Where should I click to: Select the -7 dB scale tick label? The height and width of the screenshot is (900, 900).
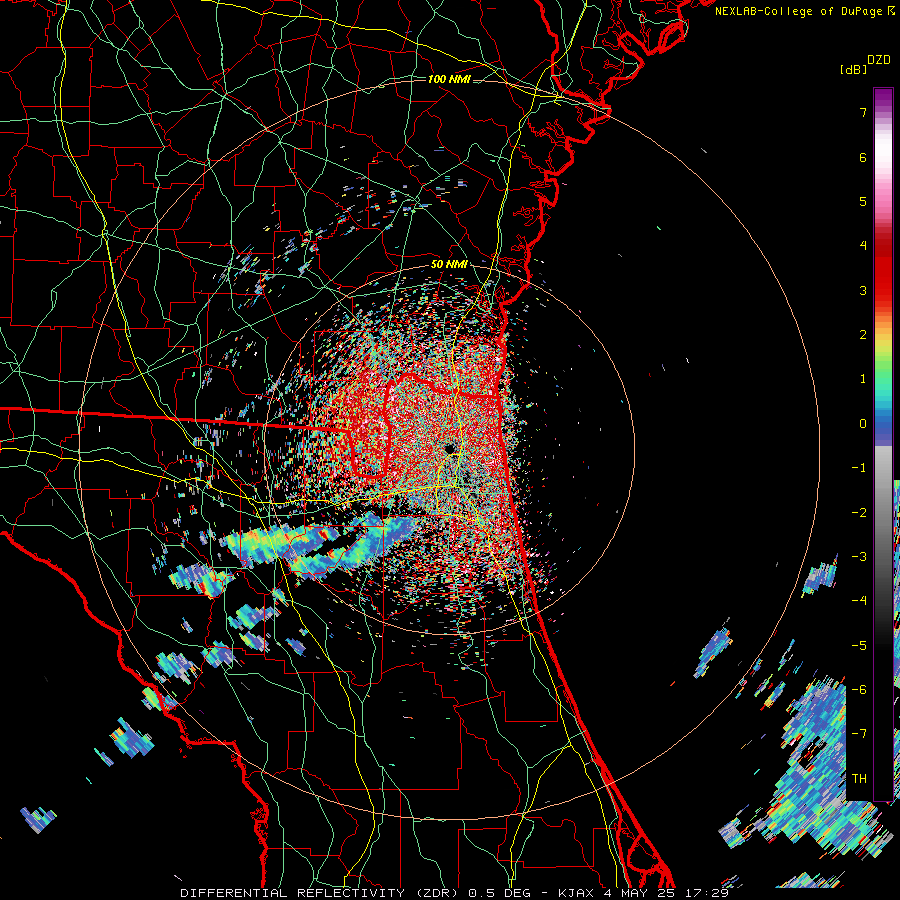coord(859,734)
